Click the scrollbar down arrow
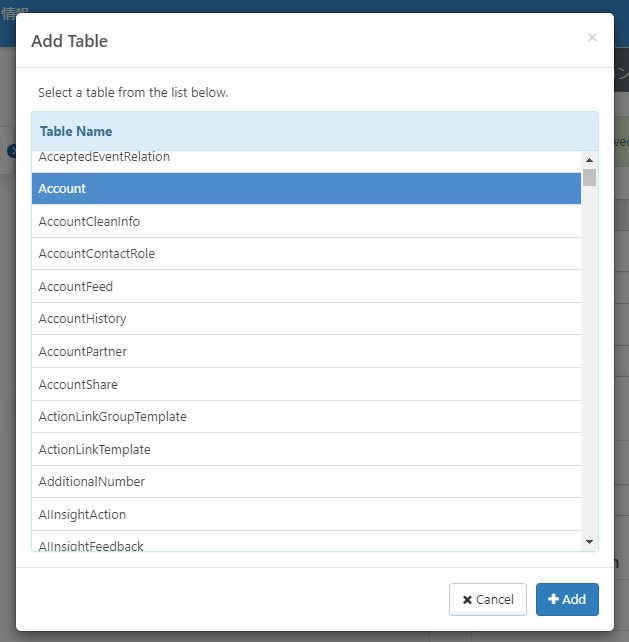 pyautogui.click(x=589, y=541)
